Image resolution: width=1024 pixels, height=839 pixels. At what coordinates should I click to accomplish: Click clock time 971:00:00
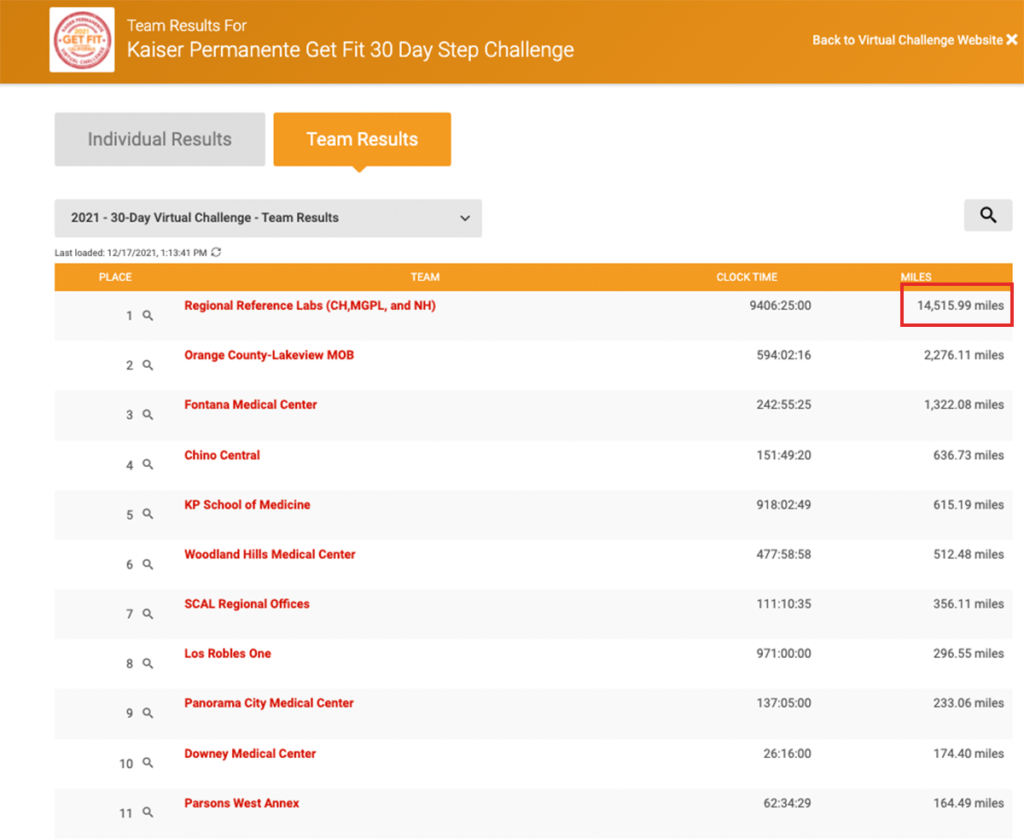(784, 654)
